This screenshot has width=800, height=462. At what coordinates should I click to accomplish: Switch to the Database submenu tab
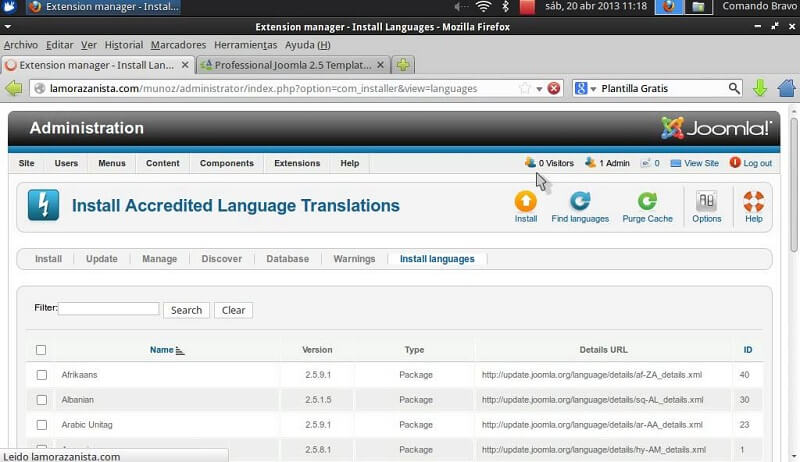pyautogui.click(x=287, y=259)
